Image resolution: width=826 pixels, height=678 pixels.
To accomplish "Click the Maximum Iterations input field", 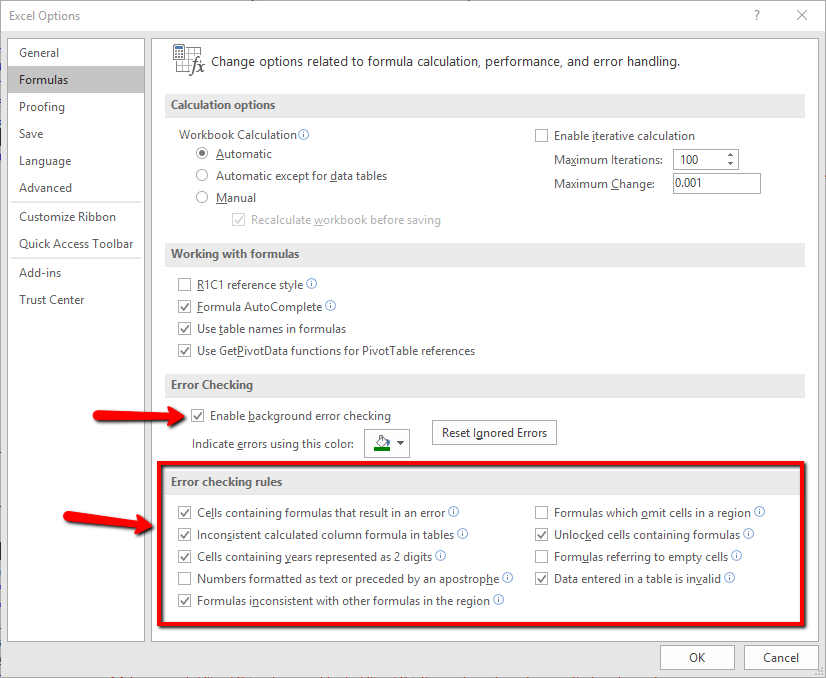I will [x=699, y=160].
